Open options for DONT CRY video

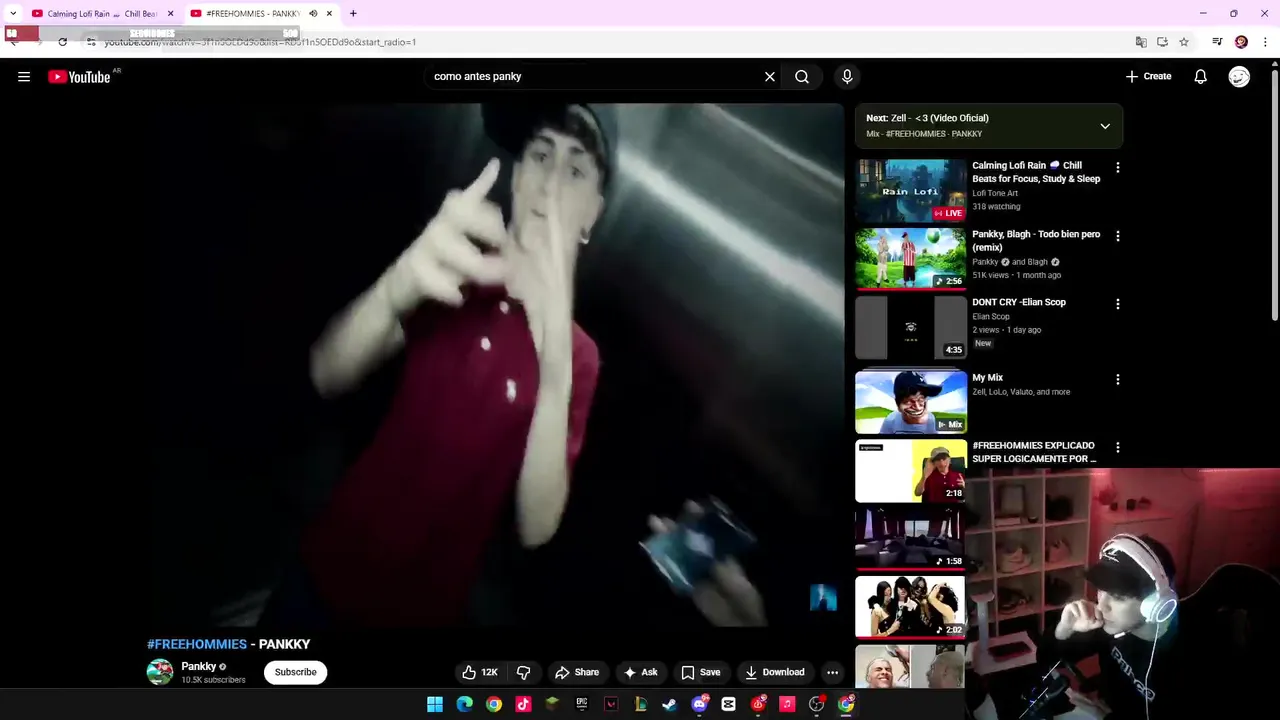pyautogui.click(x=1118, y=304)
